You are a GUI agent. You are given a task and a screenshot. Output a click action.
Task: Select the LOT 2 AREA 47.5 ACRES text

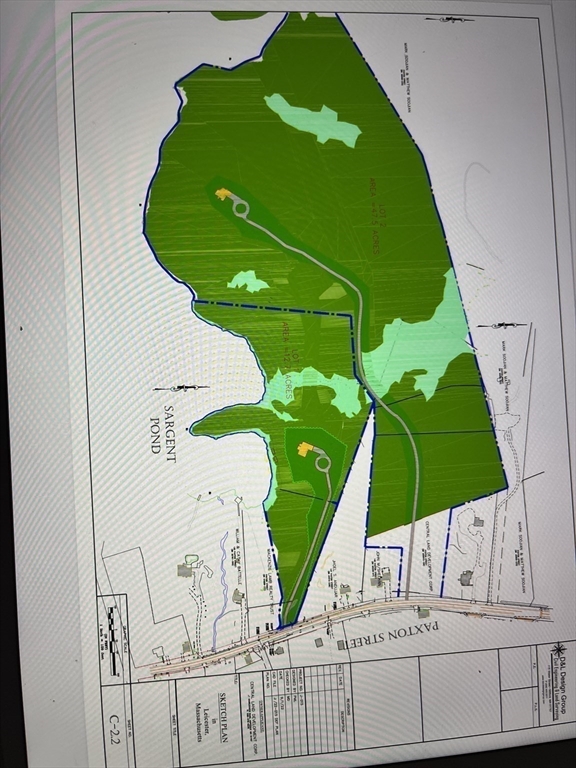click(x=374, y=215)
